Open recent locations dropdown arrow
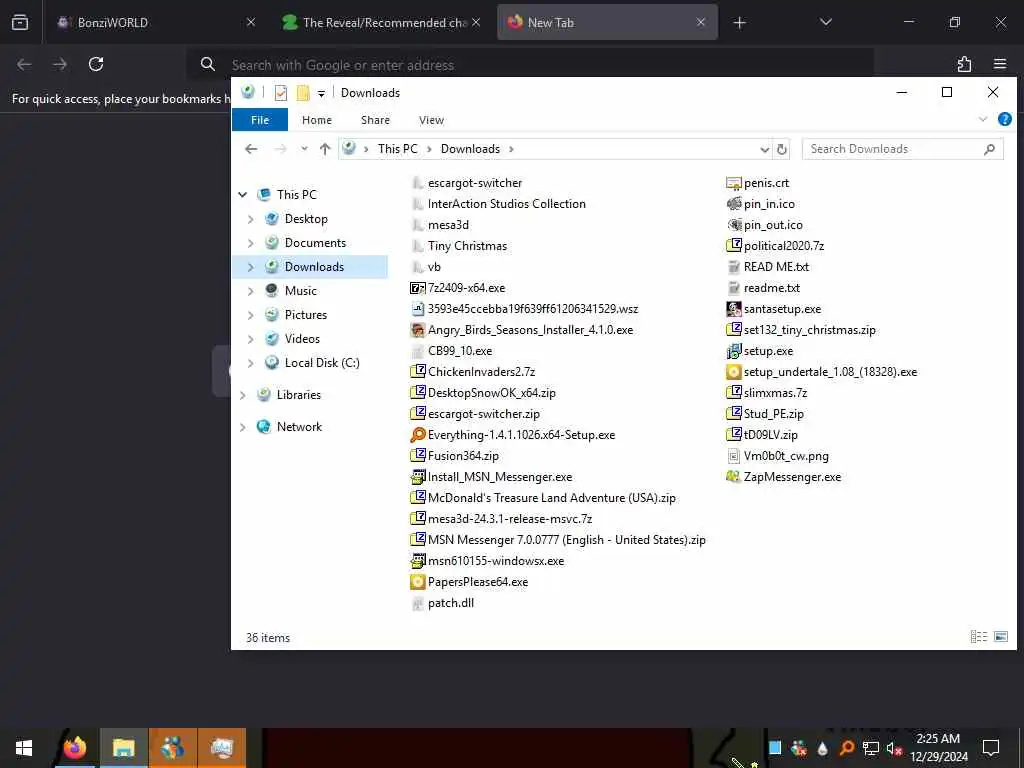Screen dimensions: 1024x768 pyautogui.click(x=304, y=149)
